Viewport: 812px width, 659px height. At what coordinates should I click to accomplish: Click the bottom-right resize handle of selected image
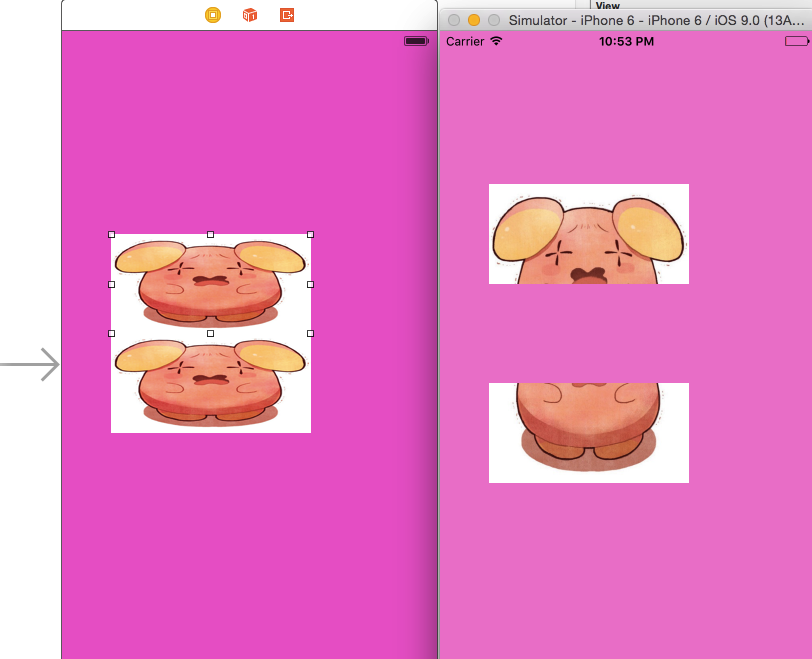point(310,333)
